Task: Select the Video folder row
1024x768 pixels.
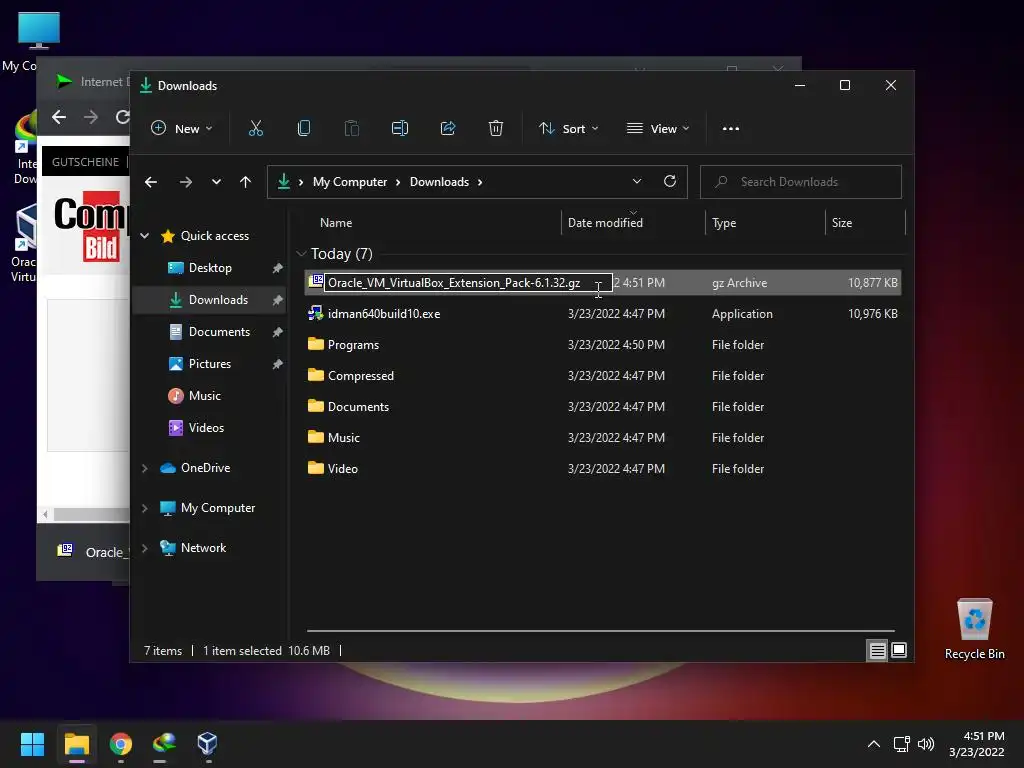Action: pyautogui.click(x=603, y=469)
